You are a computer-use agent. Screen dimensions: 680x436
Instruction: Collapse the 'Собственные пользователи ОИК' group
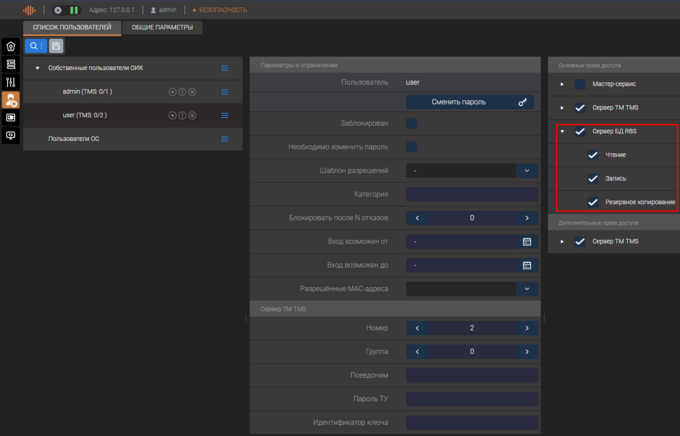(37, 68)
